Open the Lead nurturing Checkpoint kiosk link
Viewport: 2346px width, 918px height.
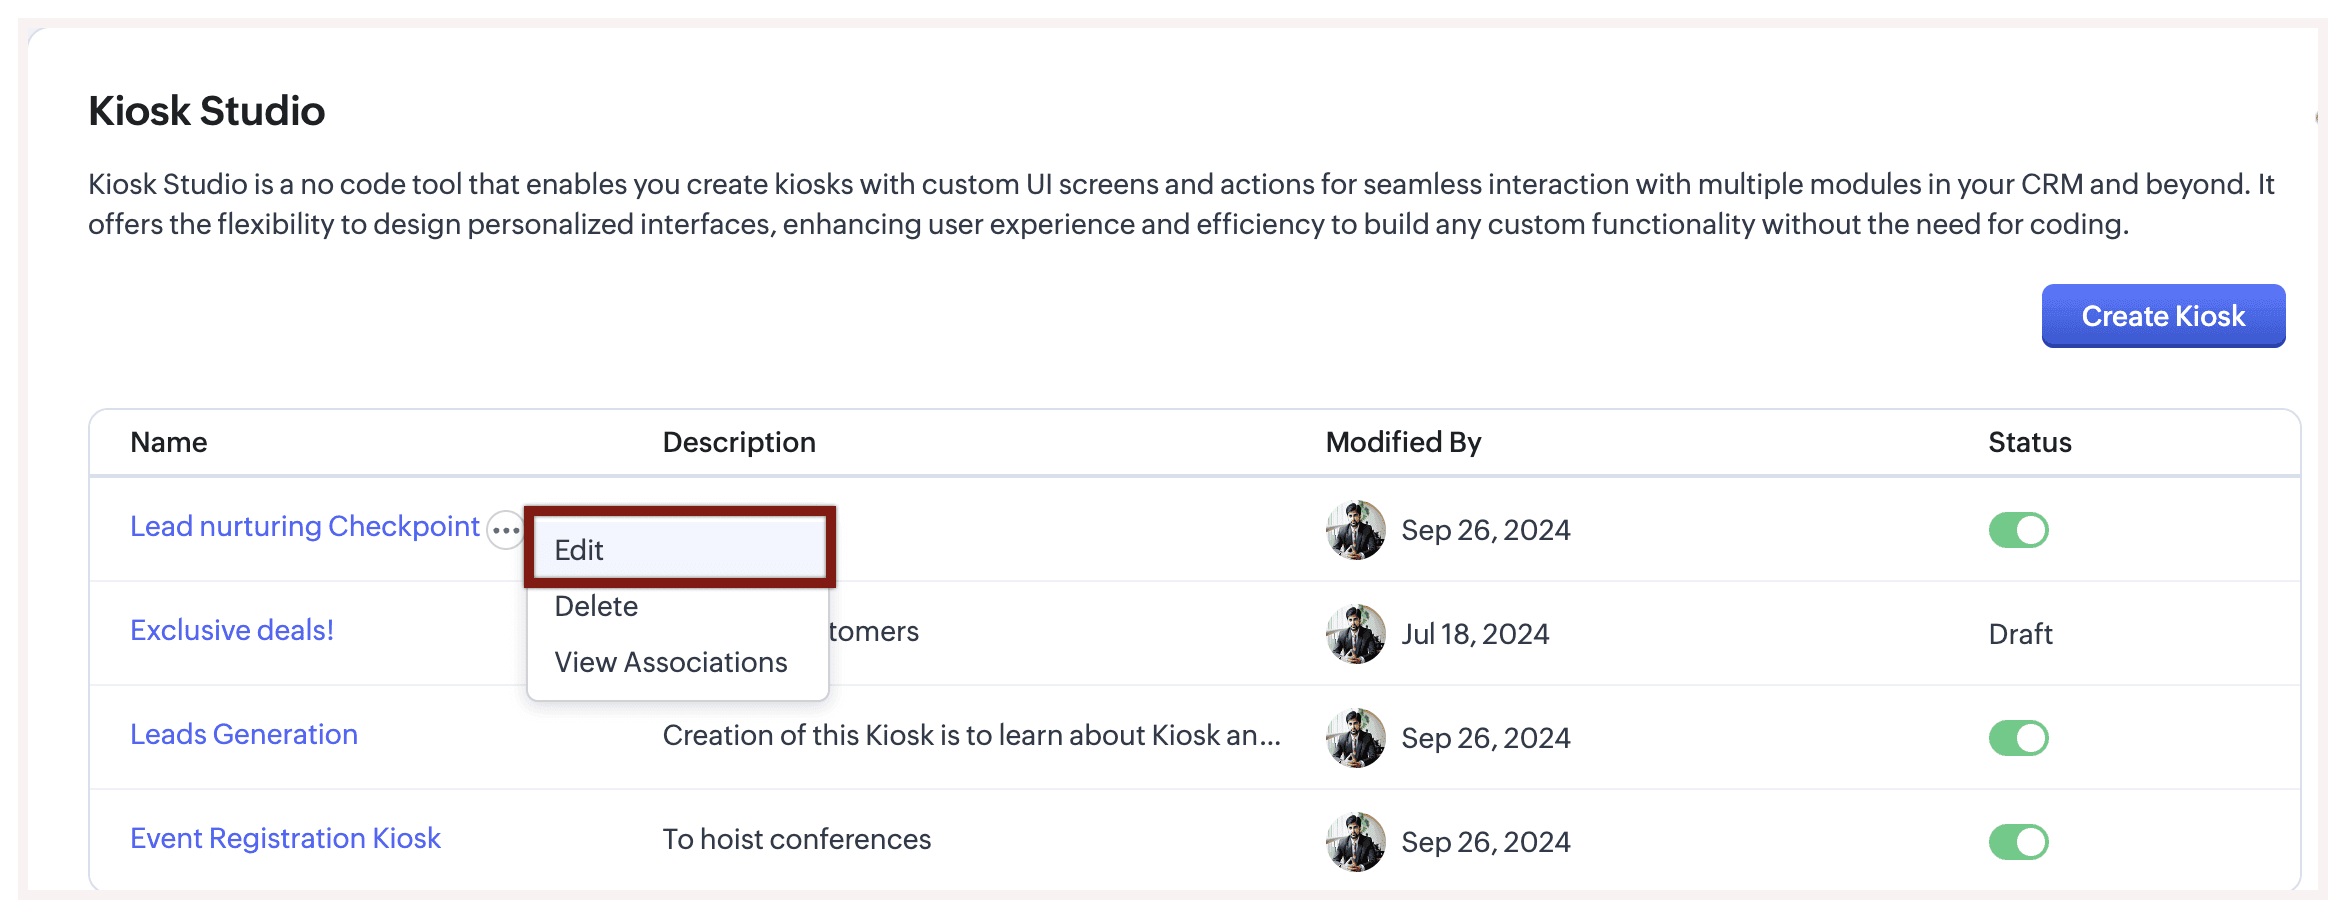[x=305, y=527]
